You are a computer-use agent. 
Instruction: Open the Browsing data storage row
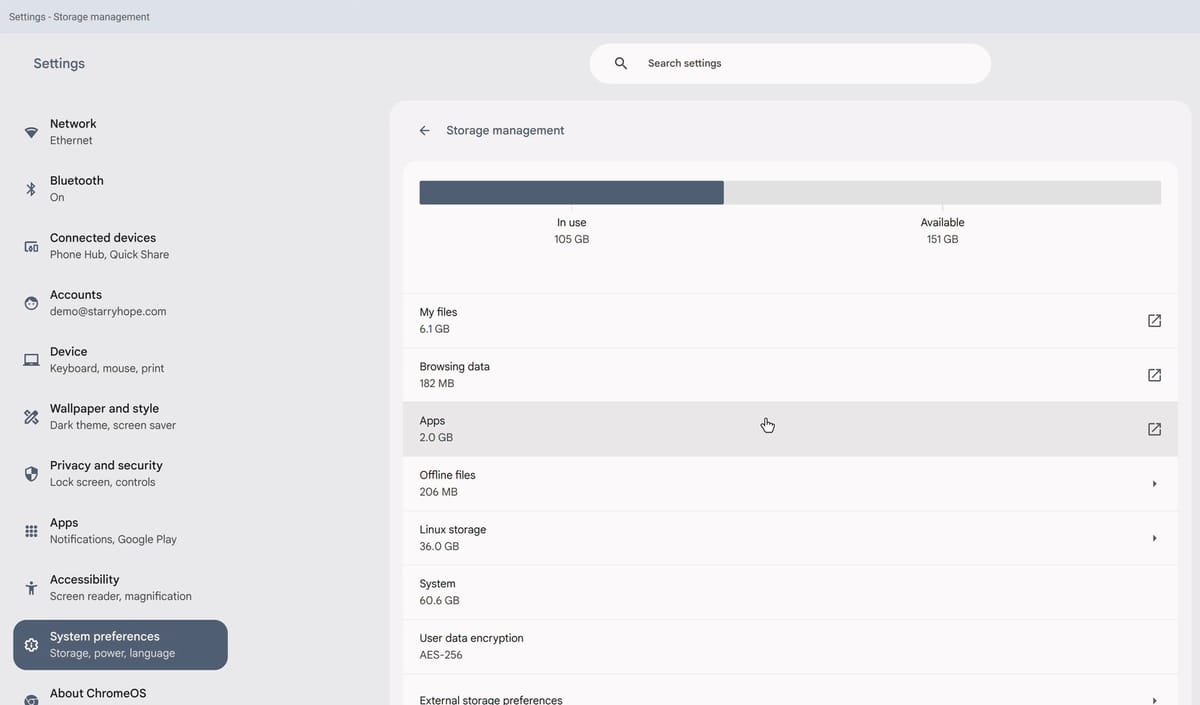(790, 375)
